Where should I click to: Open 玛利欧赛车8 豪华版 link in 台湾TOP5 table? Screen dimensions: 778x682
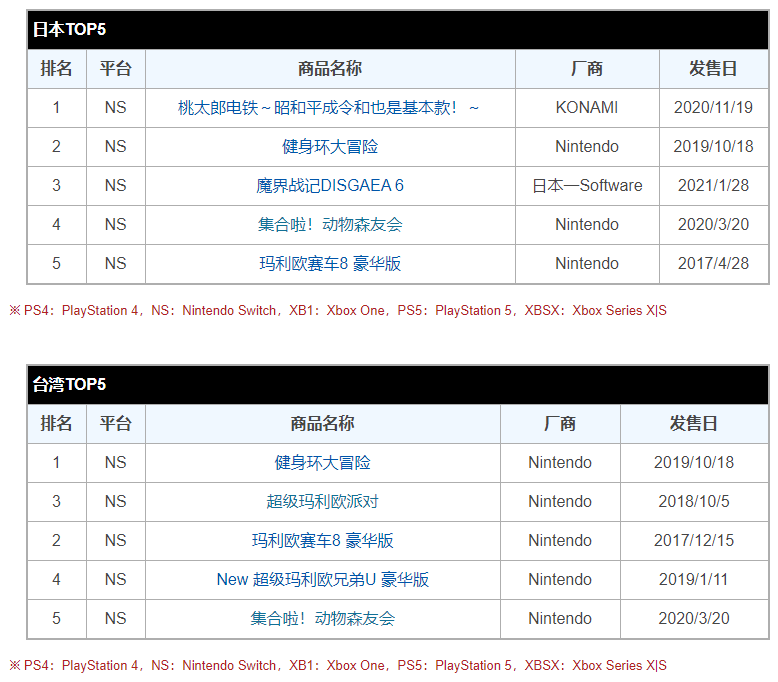point(323,541)
